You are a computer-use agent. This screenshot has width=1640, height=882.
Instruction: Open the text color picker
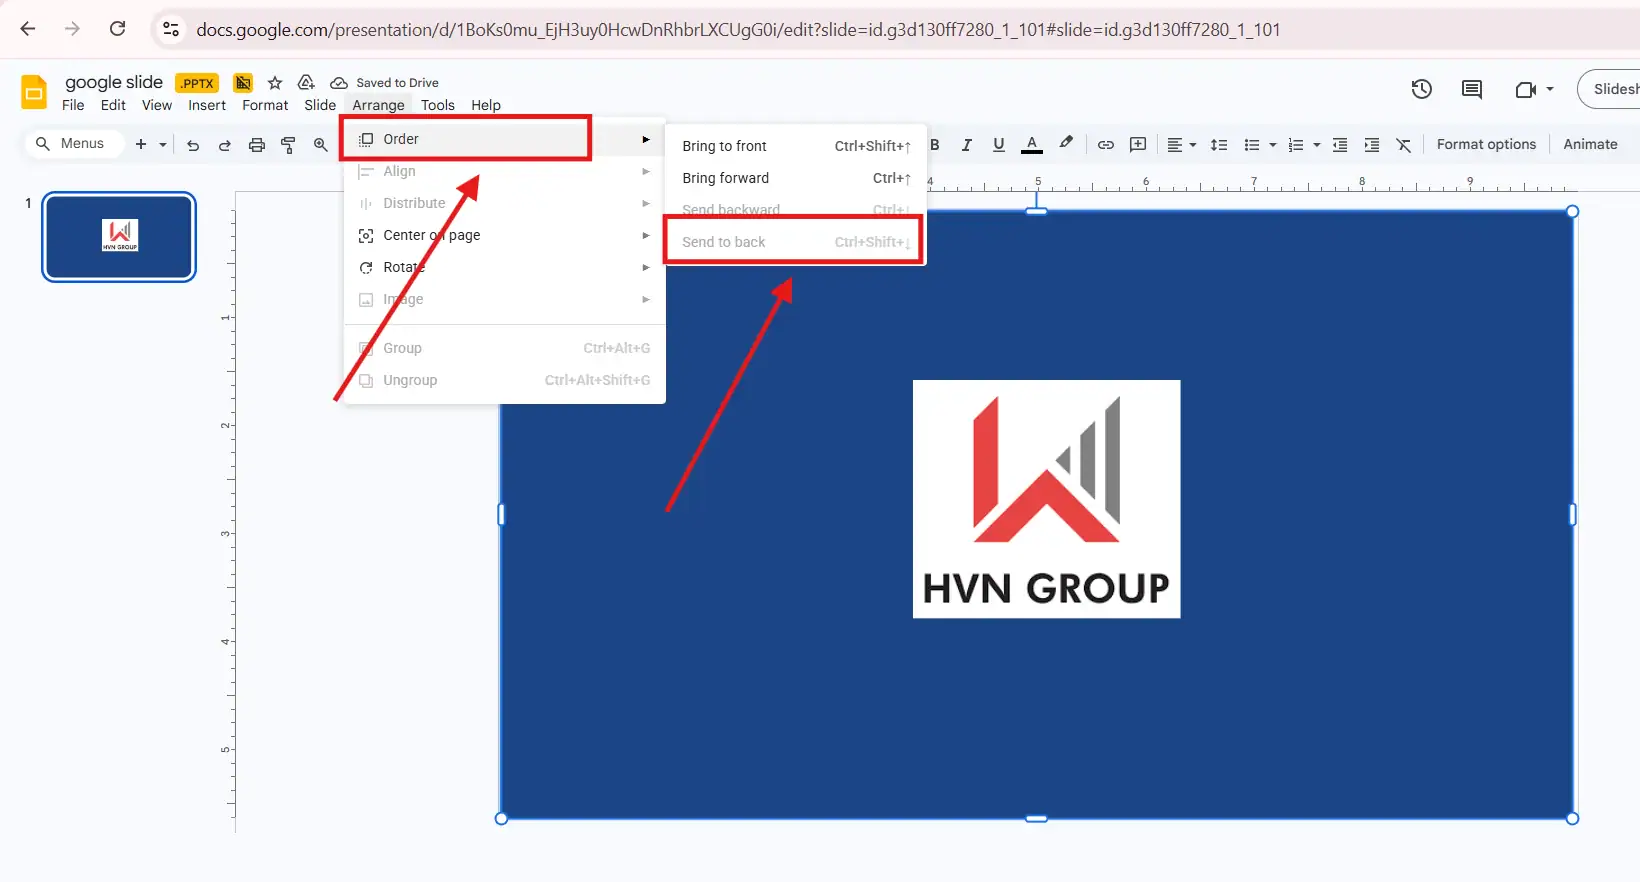(x=1032, y=145)
